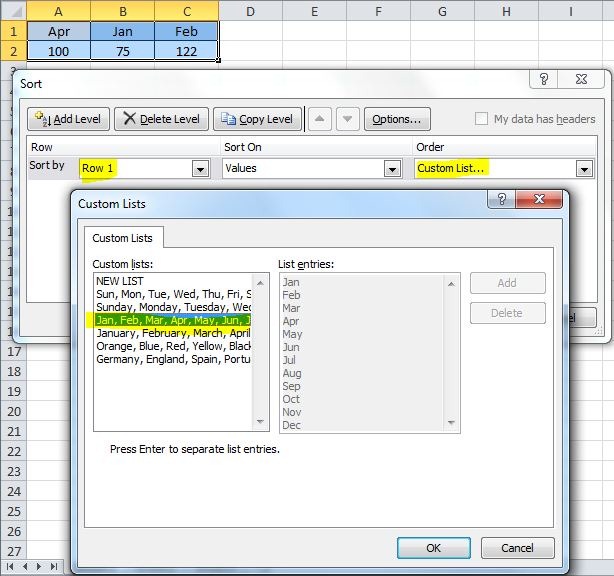Move sort level up with arrow
The image size is (614, 576).
[320, 119]
